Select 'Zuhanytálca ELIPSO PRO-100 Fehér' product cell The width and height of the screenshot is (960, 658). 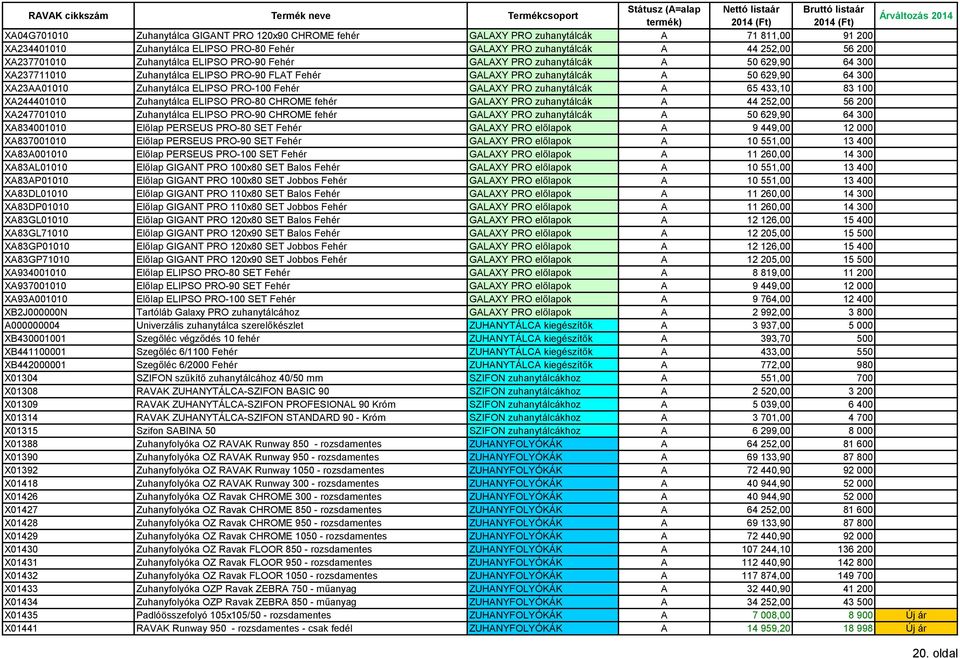coord(301,88)
